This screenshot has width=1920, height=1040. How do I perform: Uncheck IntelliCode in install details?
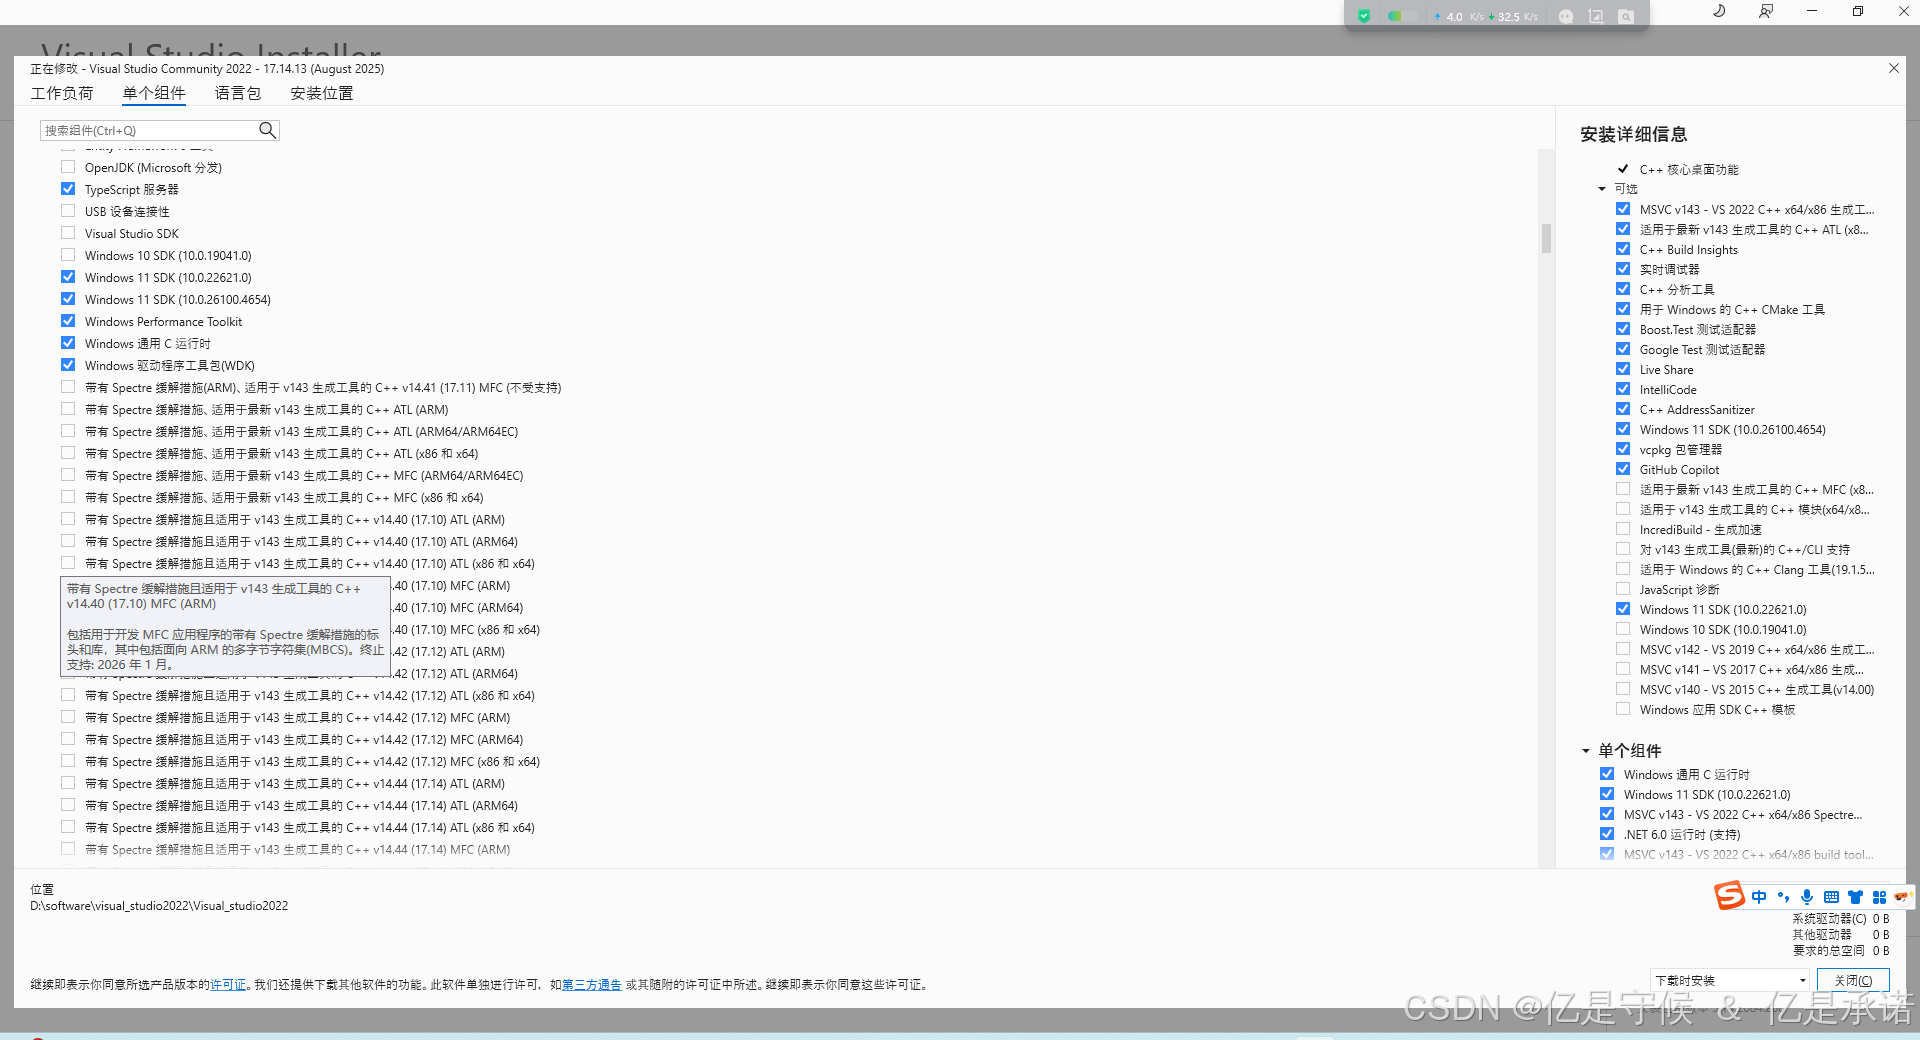tap(1623, 389)
